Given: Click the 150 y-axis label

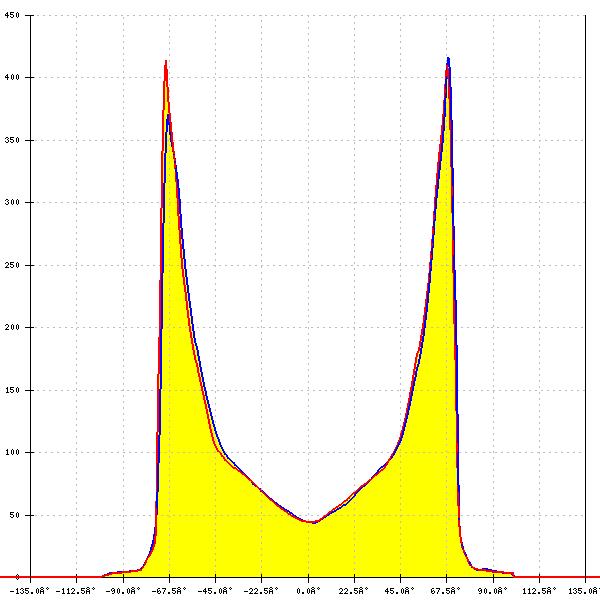Looking at the screenshot, I should coord(12,390).
